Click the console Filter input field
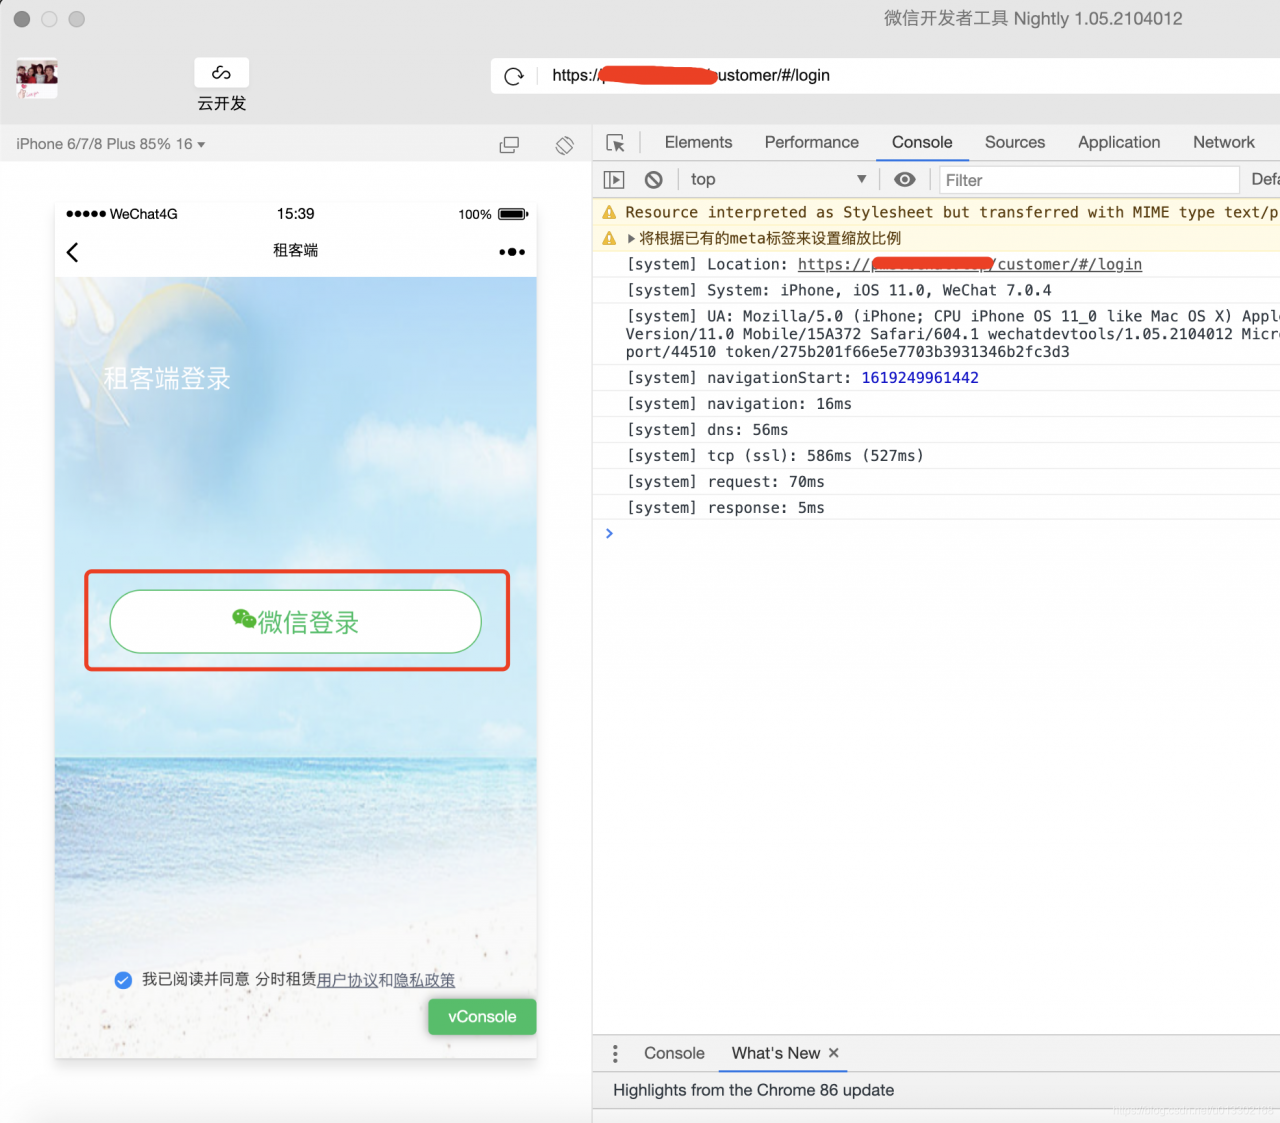The image size is (1280, 1123). tap(1089, 180)
